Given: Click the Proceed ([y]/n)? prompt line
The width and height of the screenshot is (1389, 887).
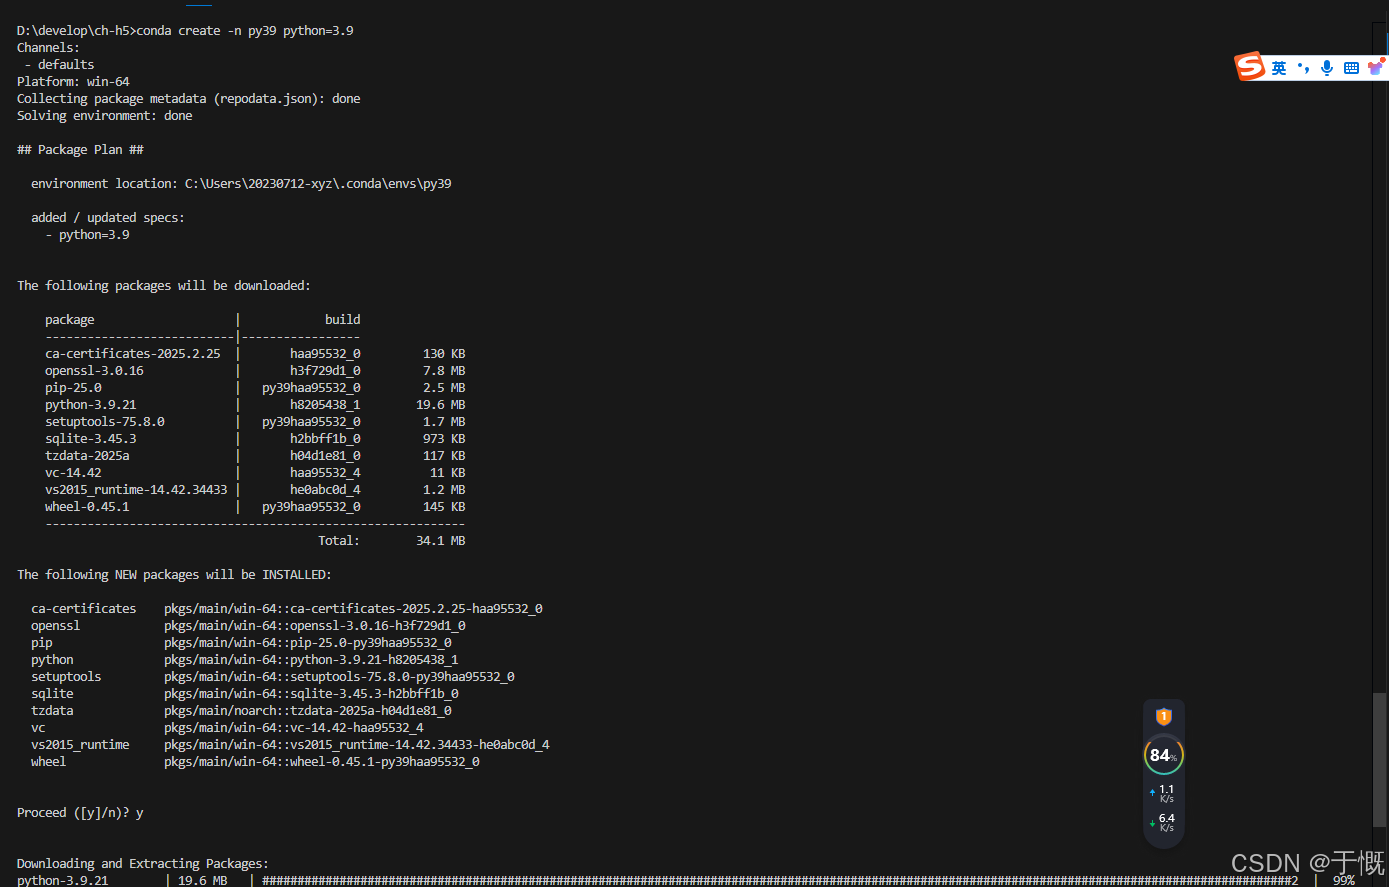Looking at the screenshot, I should pos(80,813).
